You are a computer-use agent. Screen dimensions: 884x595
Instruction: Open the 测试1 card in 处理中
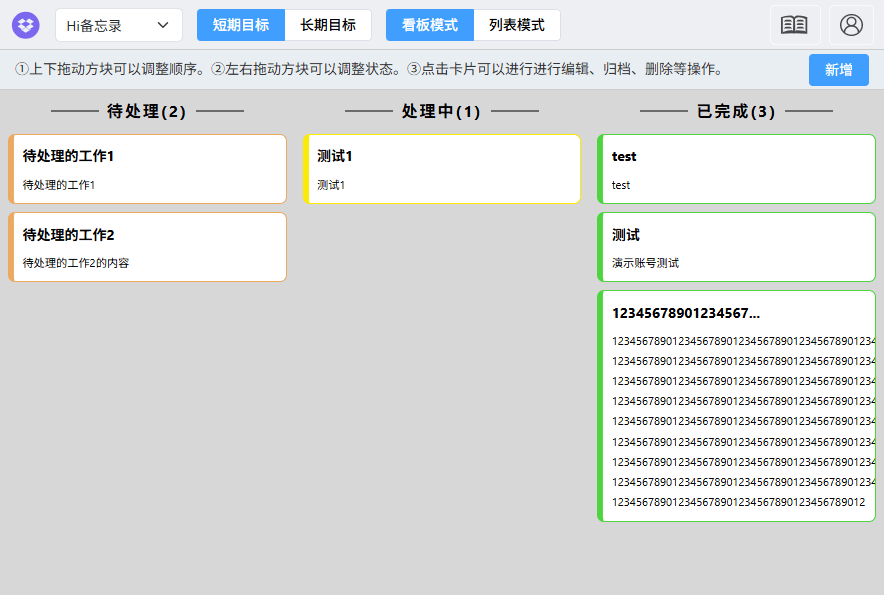[x=443, y=169]
